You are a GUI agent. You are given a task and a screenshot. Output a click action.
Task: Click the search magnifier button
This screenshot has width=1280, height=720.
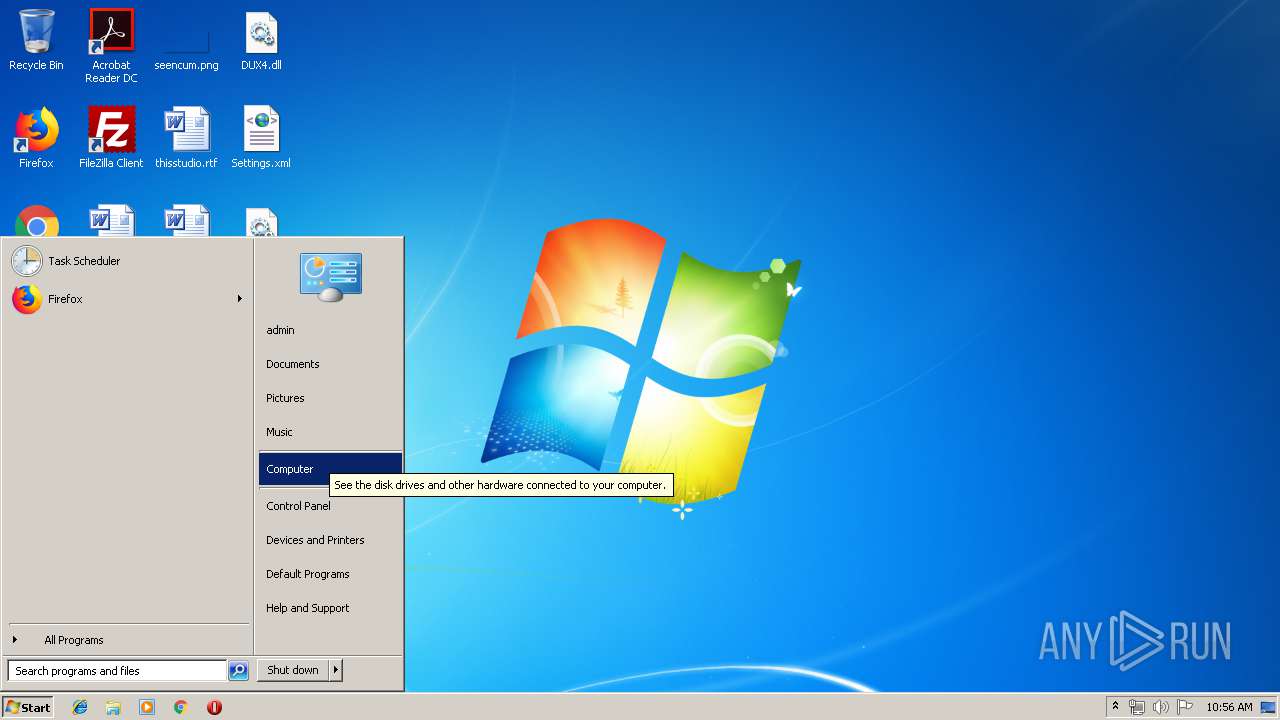click(238, 671)
